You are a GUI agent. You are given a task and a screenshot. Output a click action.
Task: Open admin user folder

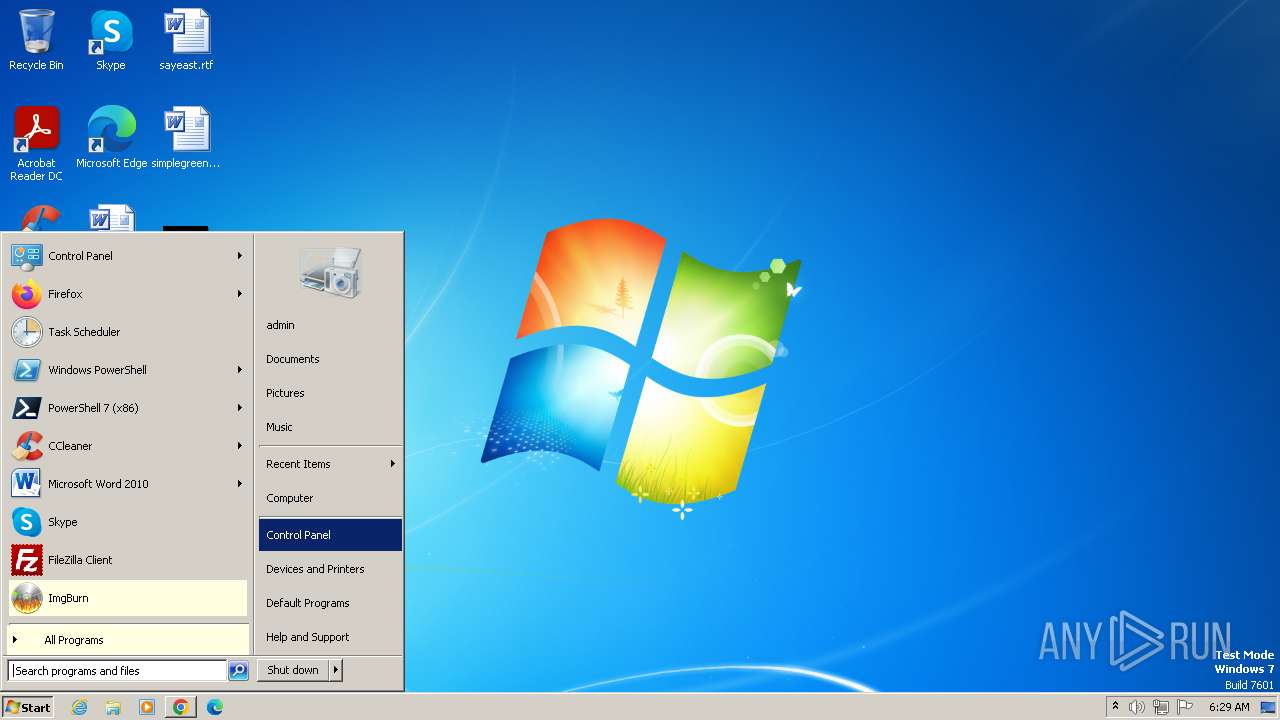coord(330,325)
